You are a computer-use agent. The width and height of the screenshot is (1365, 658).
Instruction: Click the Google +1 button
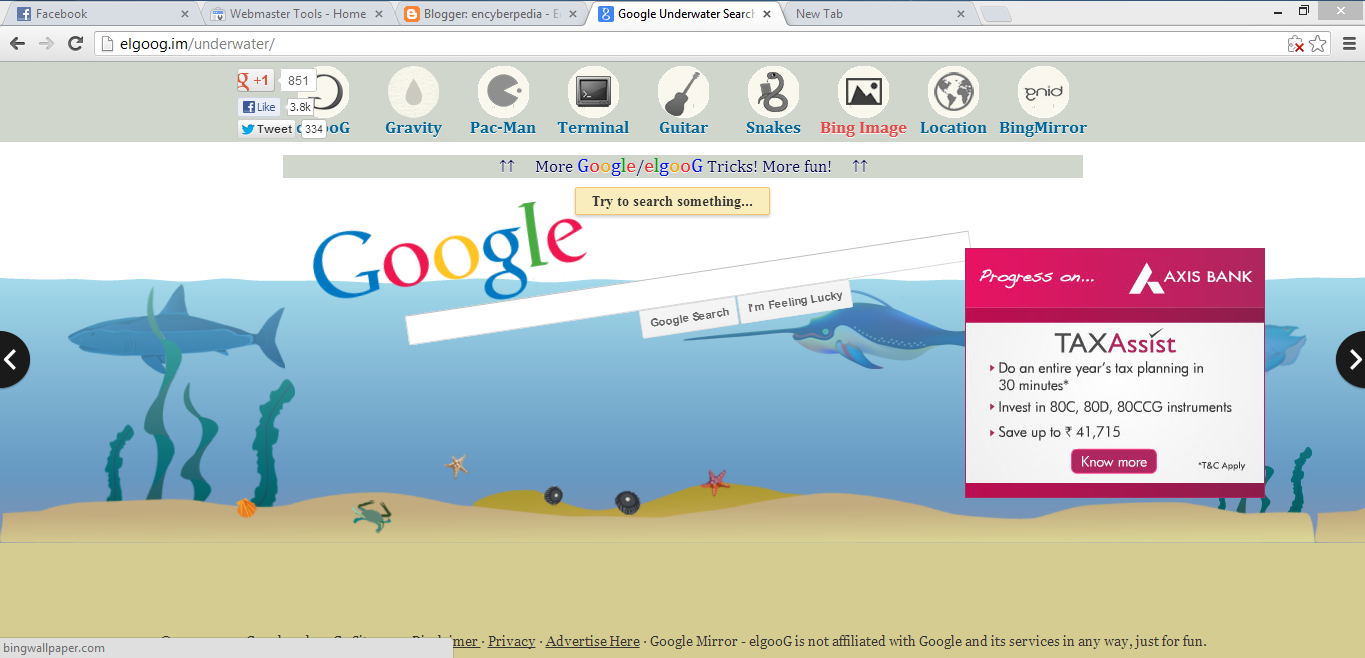click(255, 81)
